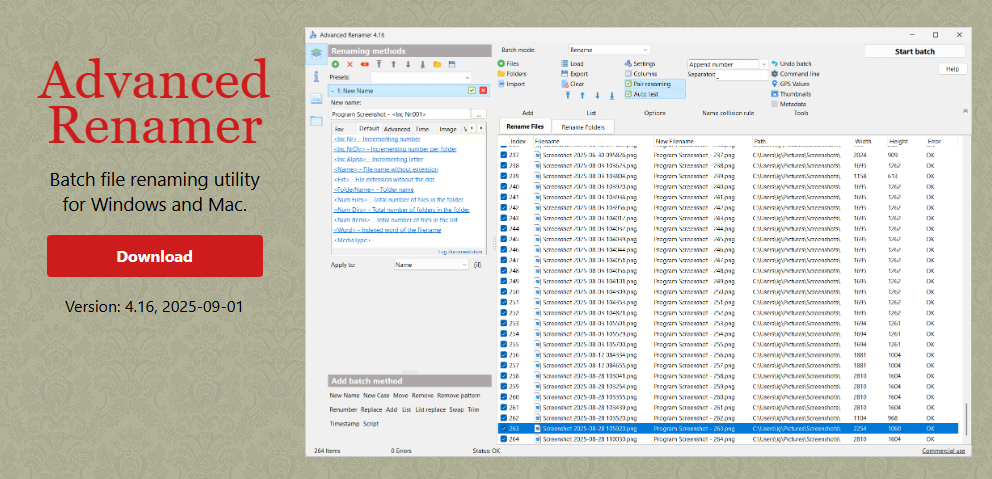
Task: Click the Separator input field
Action: 741,75
